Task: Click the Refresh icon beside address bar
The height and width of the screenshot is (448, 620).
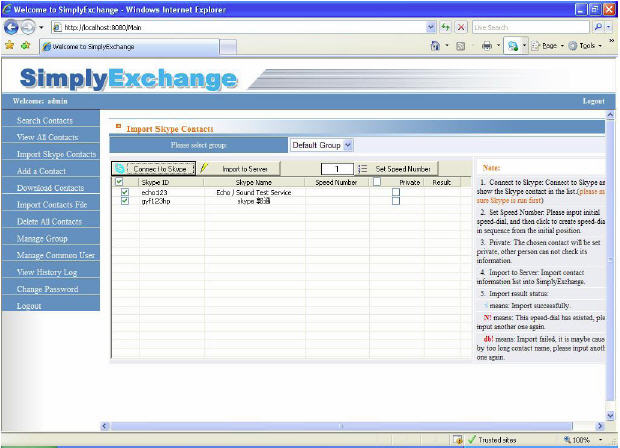Action: [x=445, y=27]
